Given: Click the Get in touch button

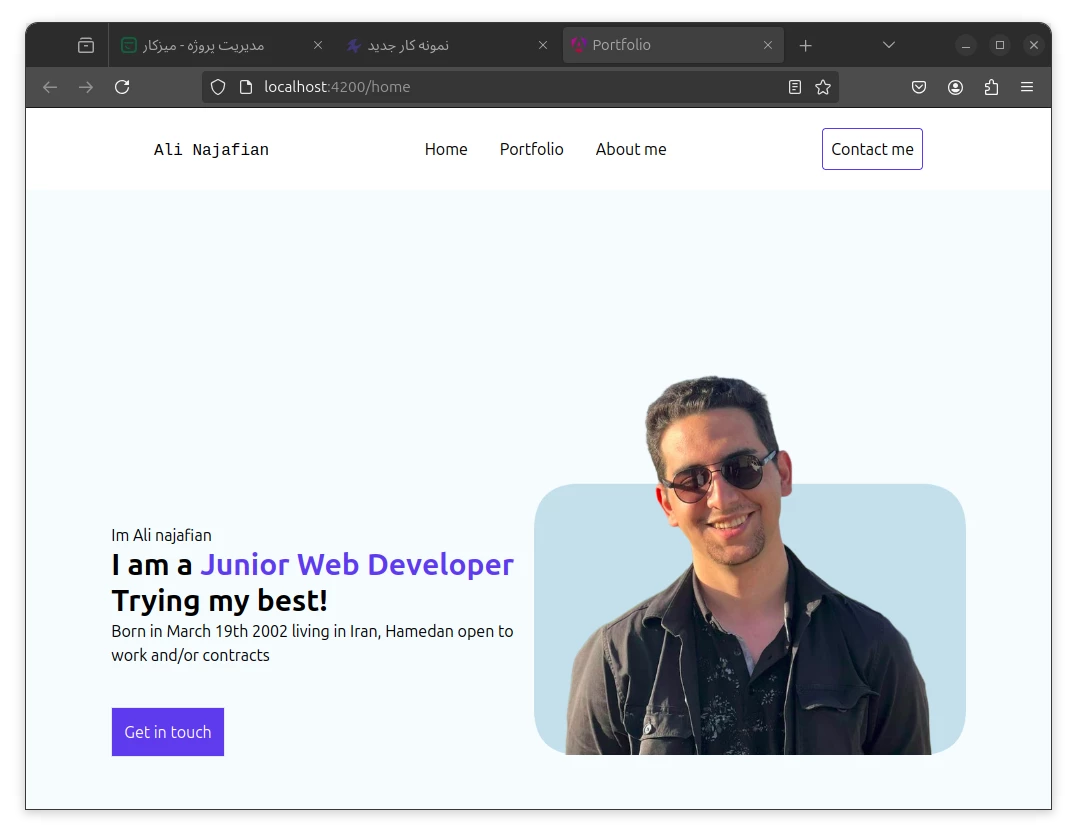Looking at the screenshot, I should coord(168,732).
